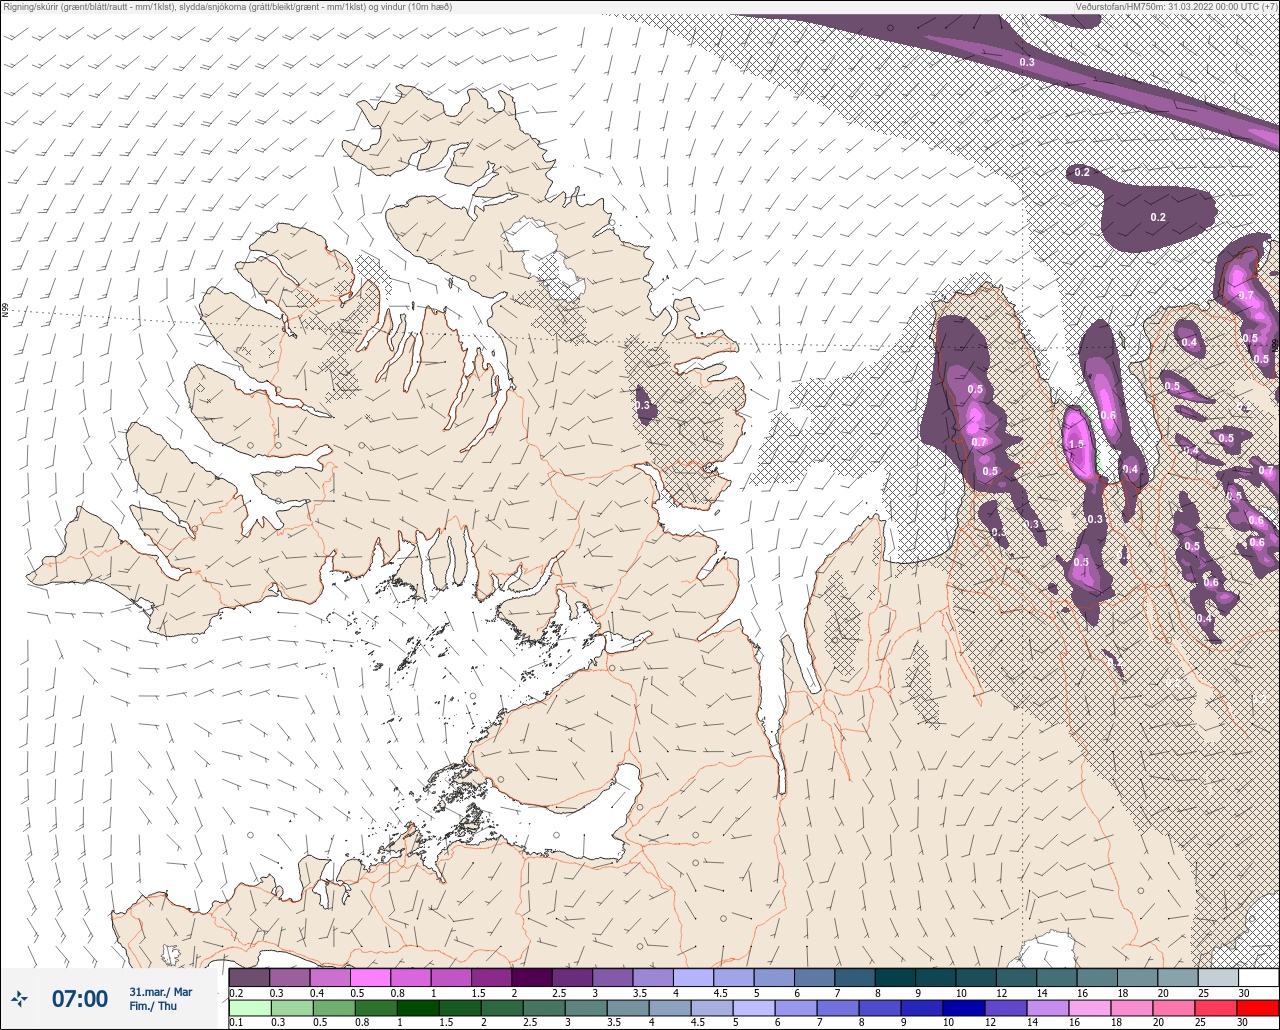Select lower legend swatch labeled 25
1280x1030 pixels.
tap(1216, 1007)
